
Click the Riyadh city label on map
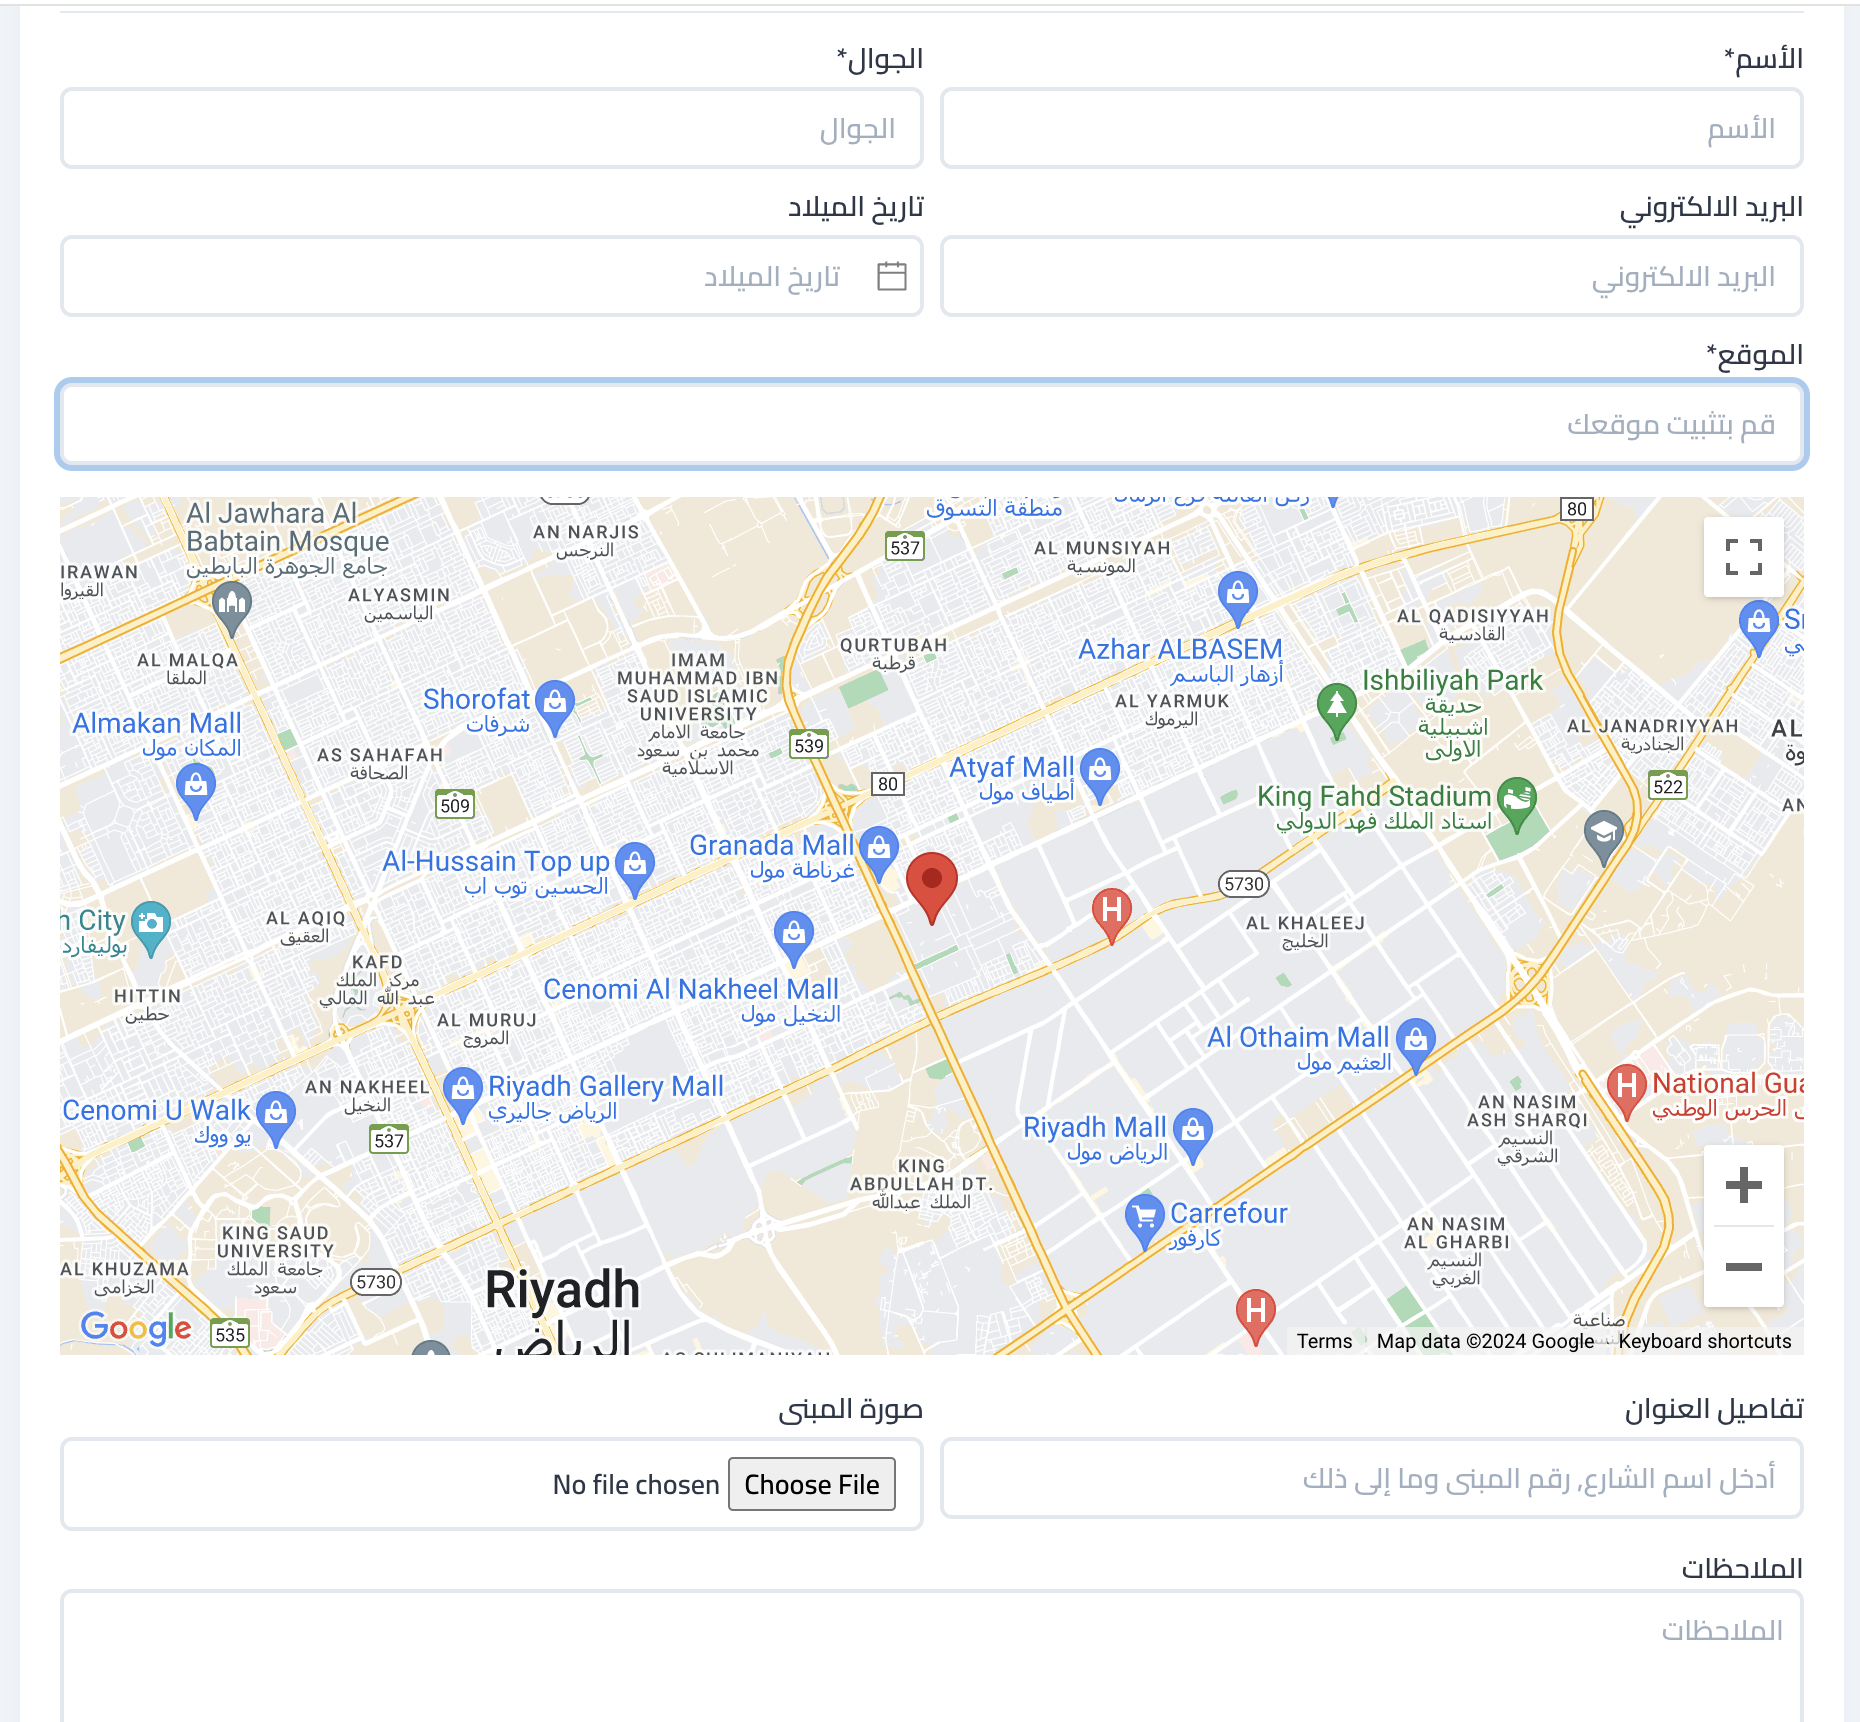pos(562,1289)
